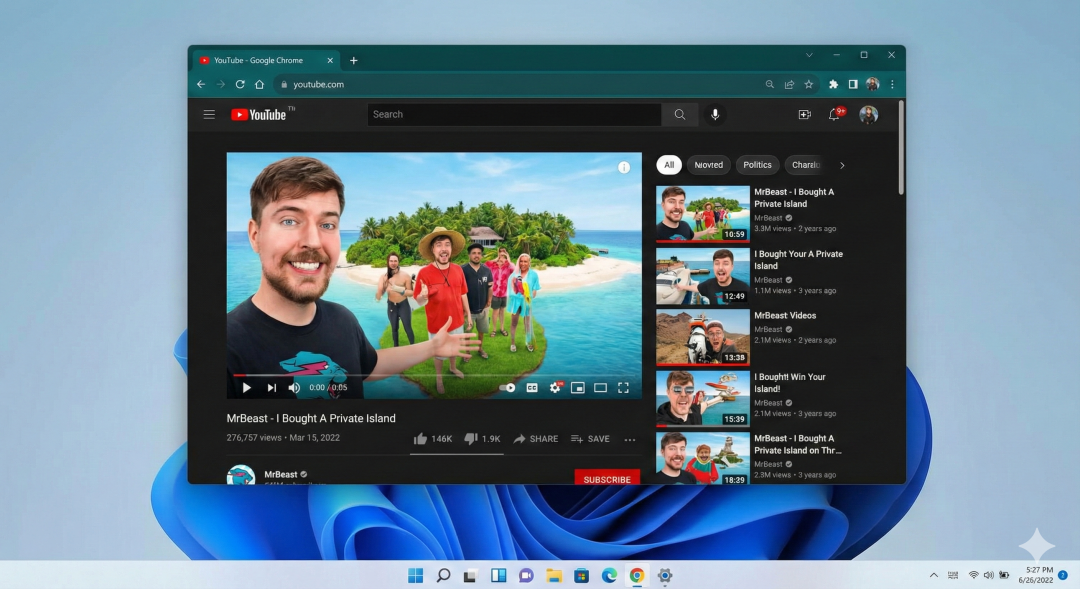Viewport: 1080px width, 589px height.
Task: Open Chrome three-dot menu
Action: click(x=892, y=84)
